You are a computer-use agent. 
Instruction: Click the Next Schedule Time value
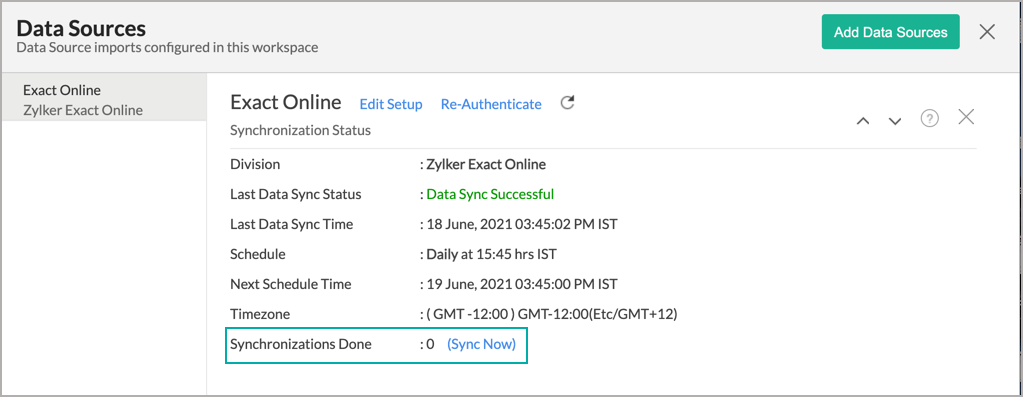point(522,284)
